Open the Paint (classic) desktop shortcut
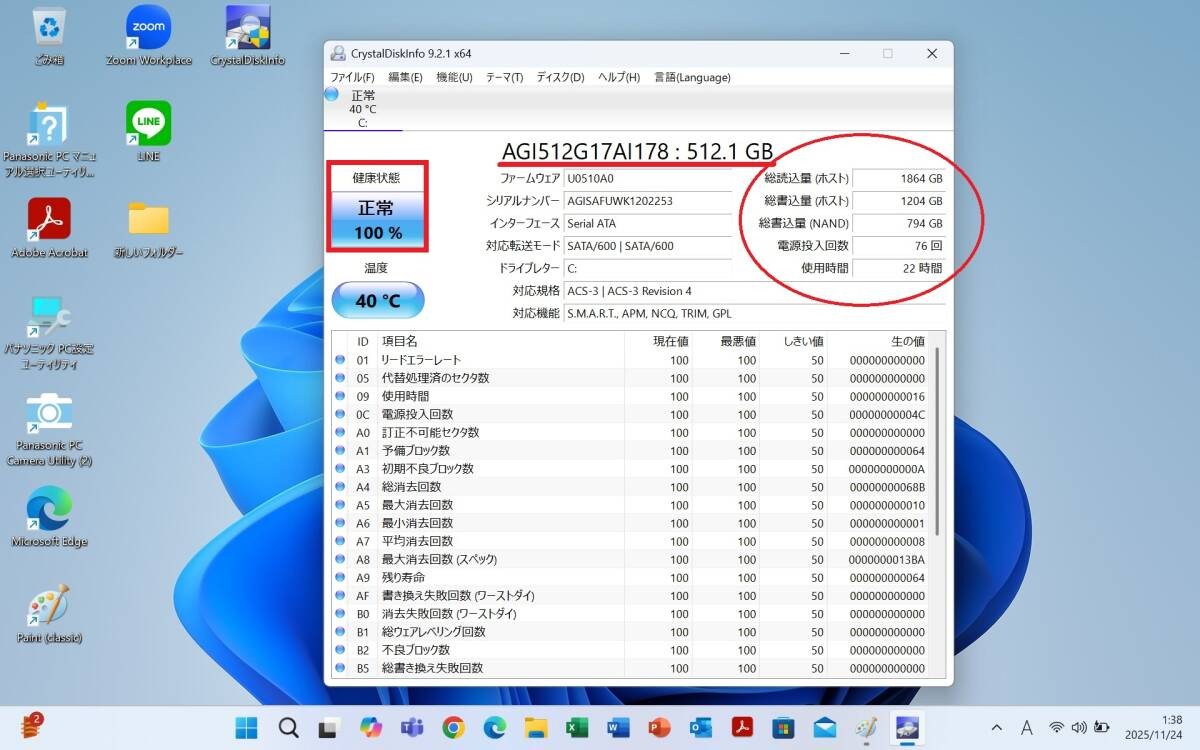 (48, 614)
